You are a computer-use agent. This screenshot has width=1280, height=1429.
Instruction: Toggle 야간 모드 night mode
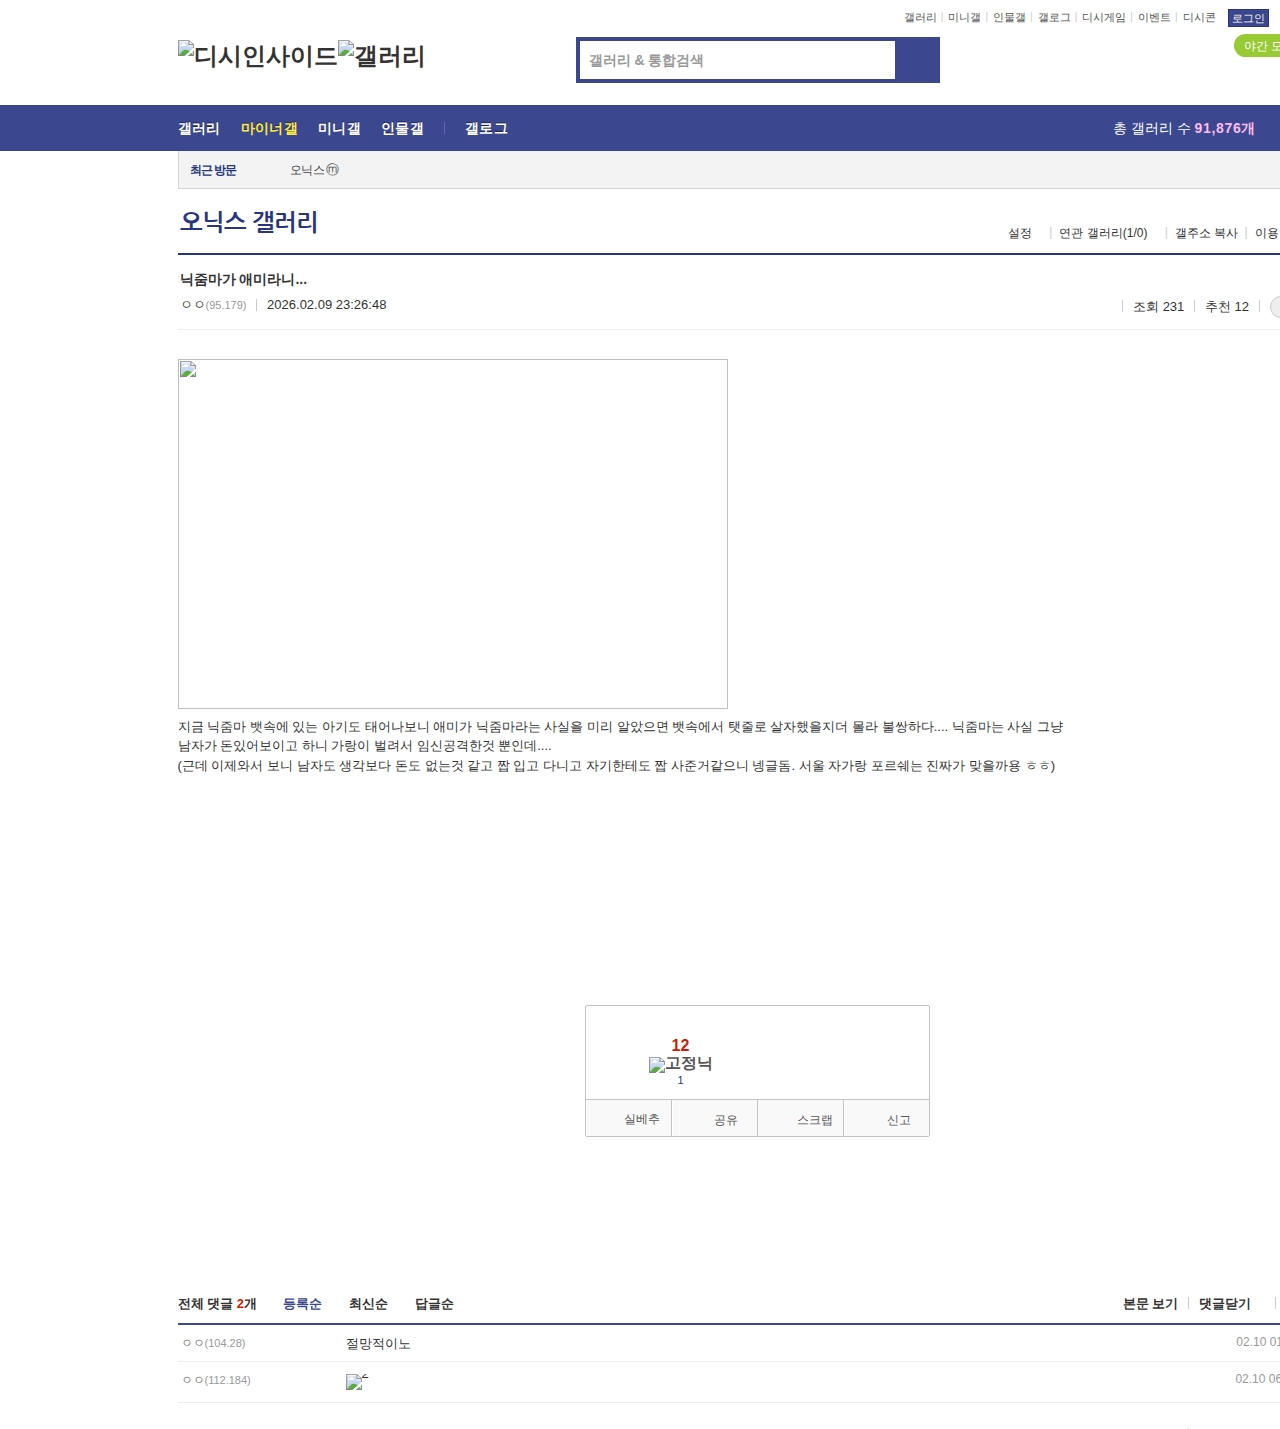[x=1258, y=46]
